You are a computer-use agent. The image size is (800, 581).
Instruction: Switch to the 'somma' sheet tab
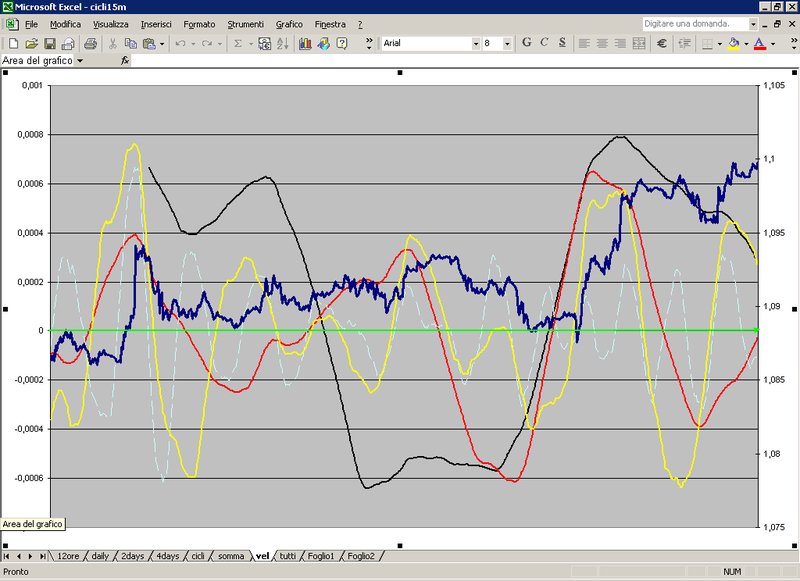pos(230,556)
